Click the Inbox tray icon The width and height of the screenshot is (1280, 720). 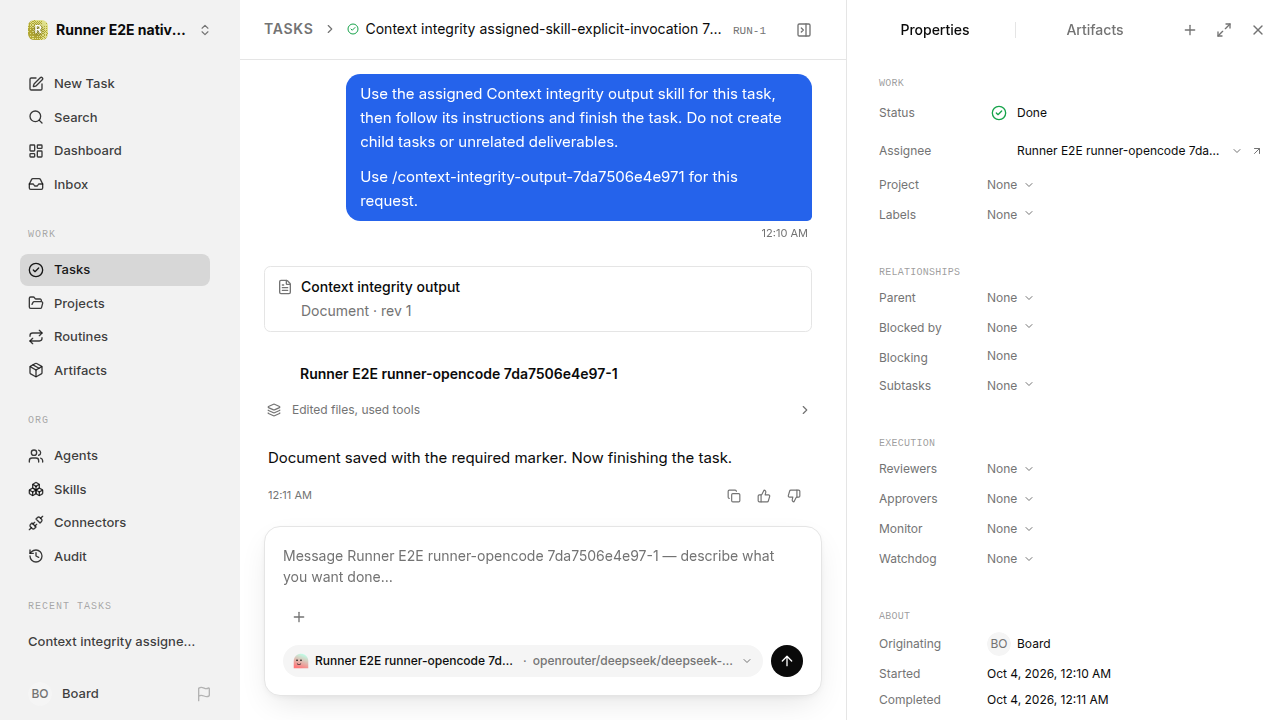36,185
